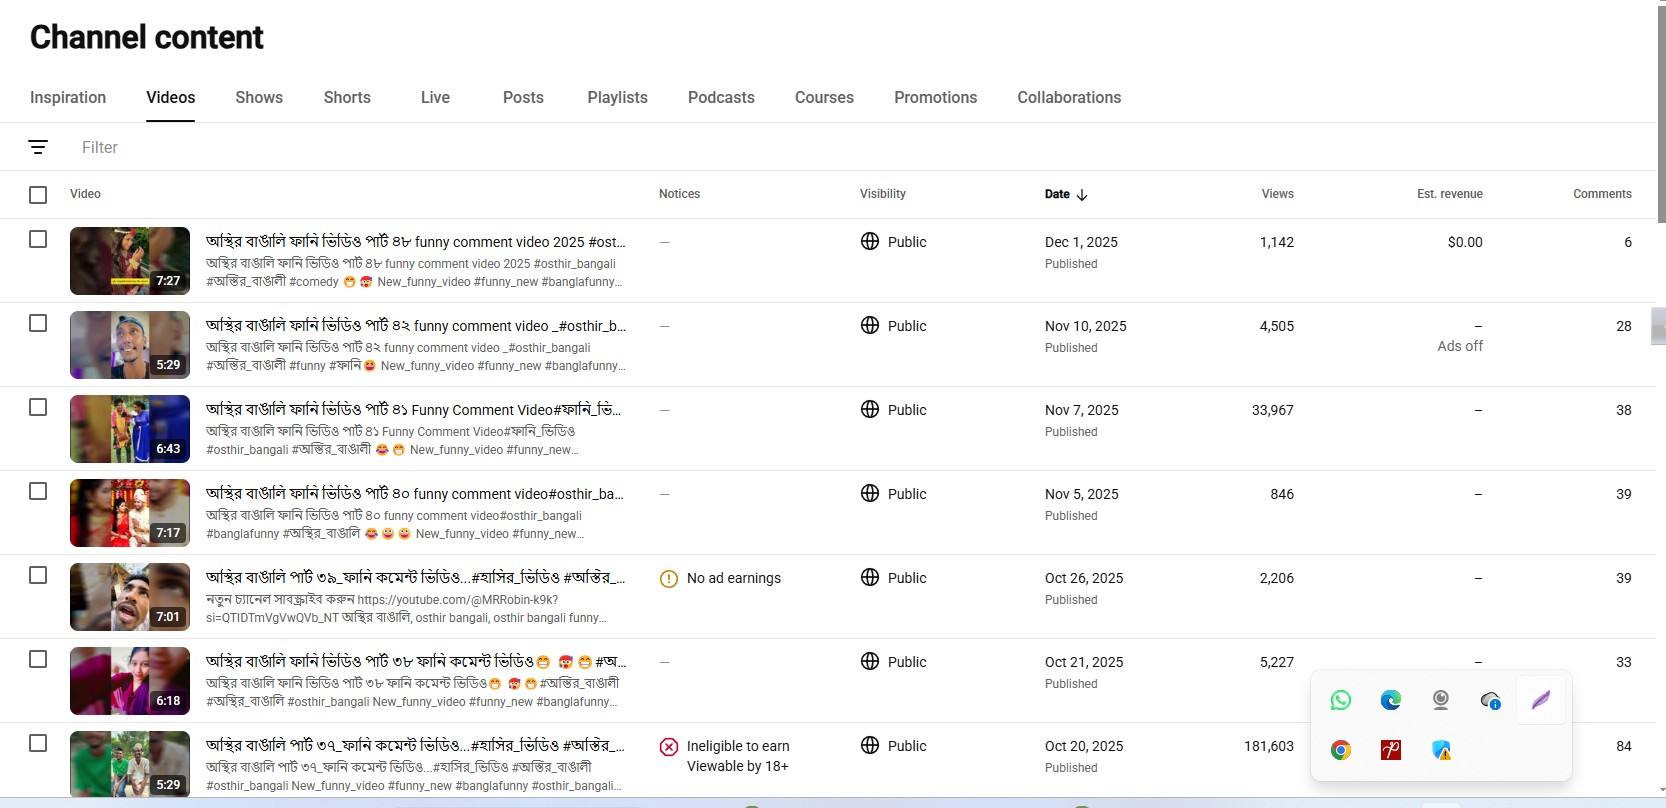Open video title পার্ট ৪১ Funny Comment Video
Screen dimensions: 1666x808
[413, 409]
